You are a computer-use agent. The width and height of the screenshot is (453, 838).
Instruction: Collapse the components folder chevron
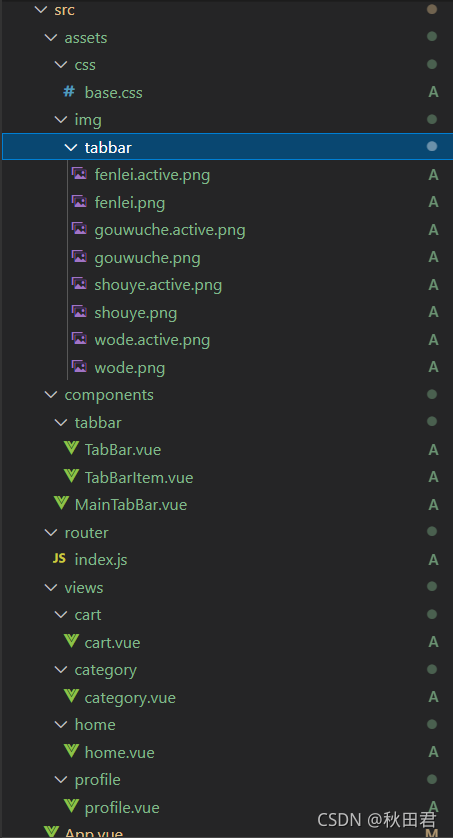click(x=51, y=394)
